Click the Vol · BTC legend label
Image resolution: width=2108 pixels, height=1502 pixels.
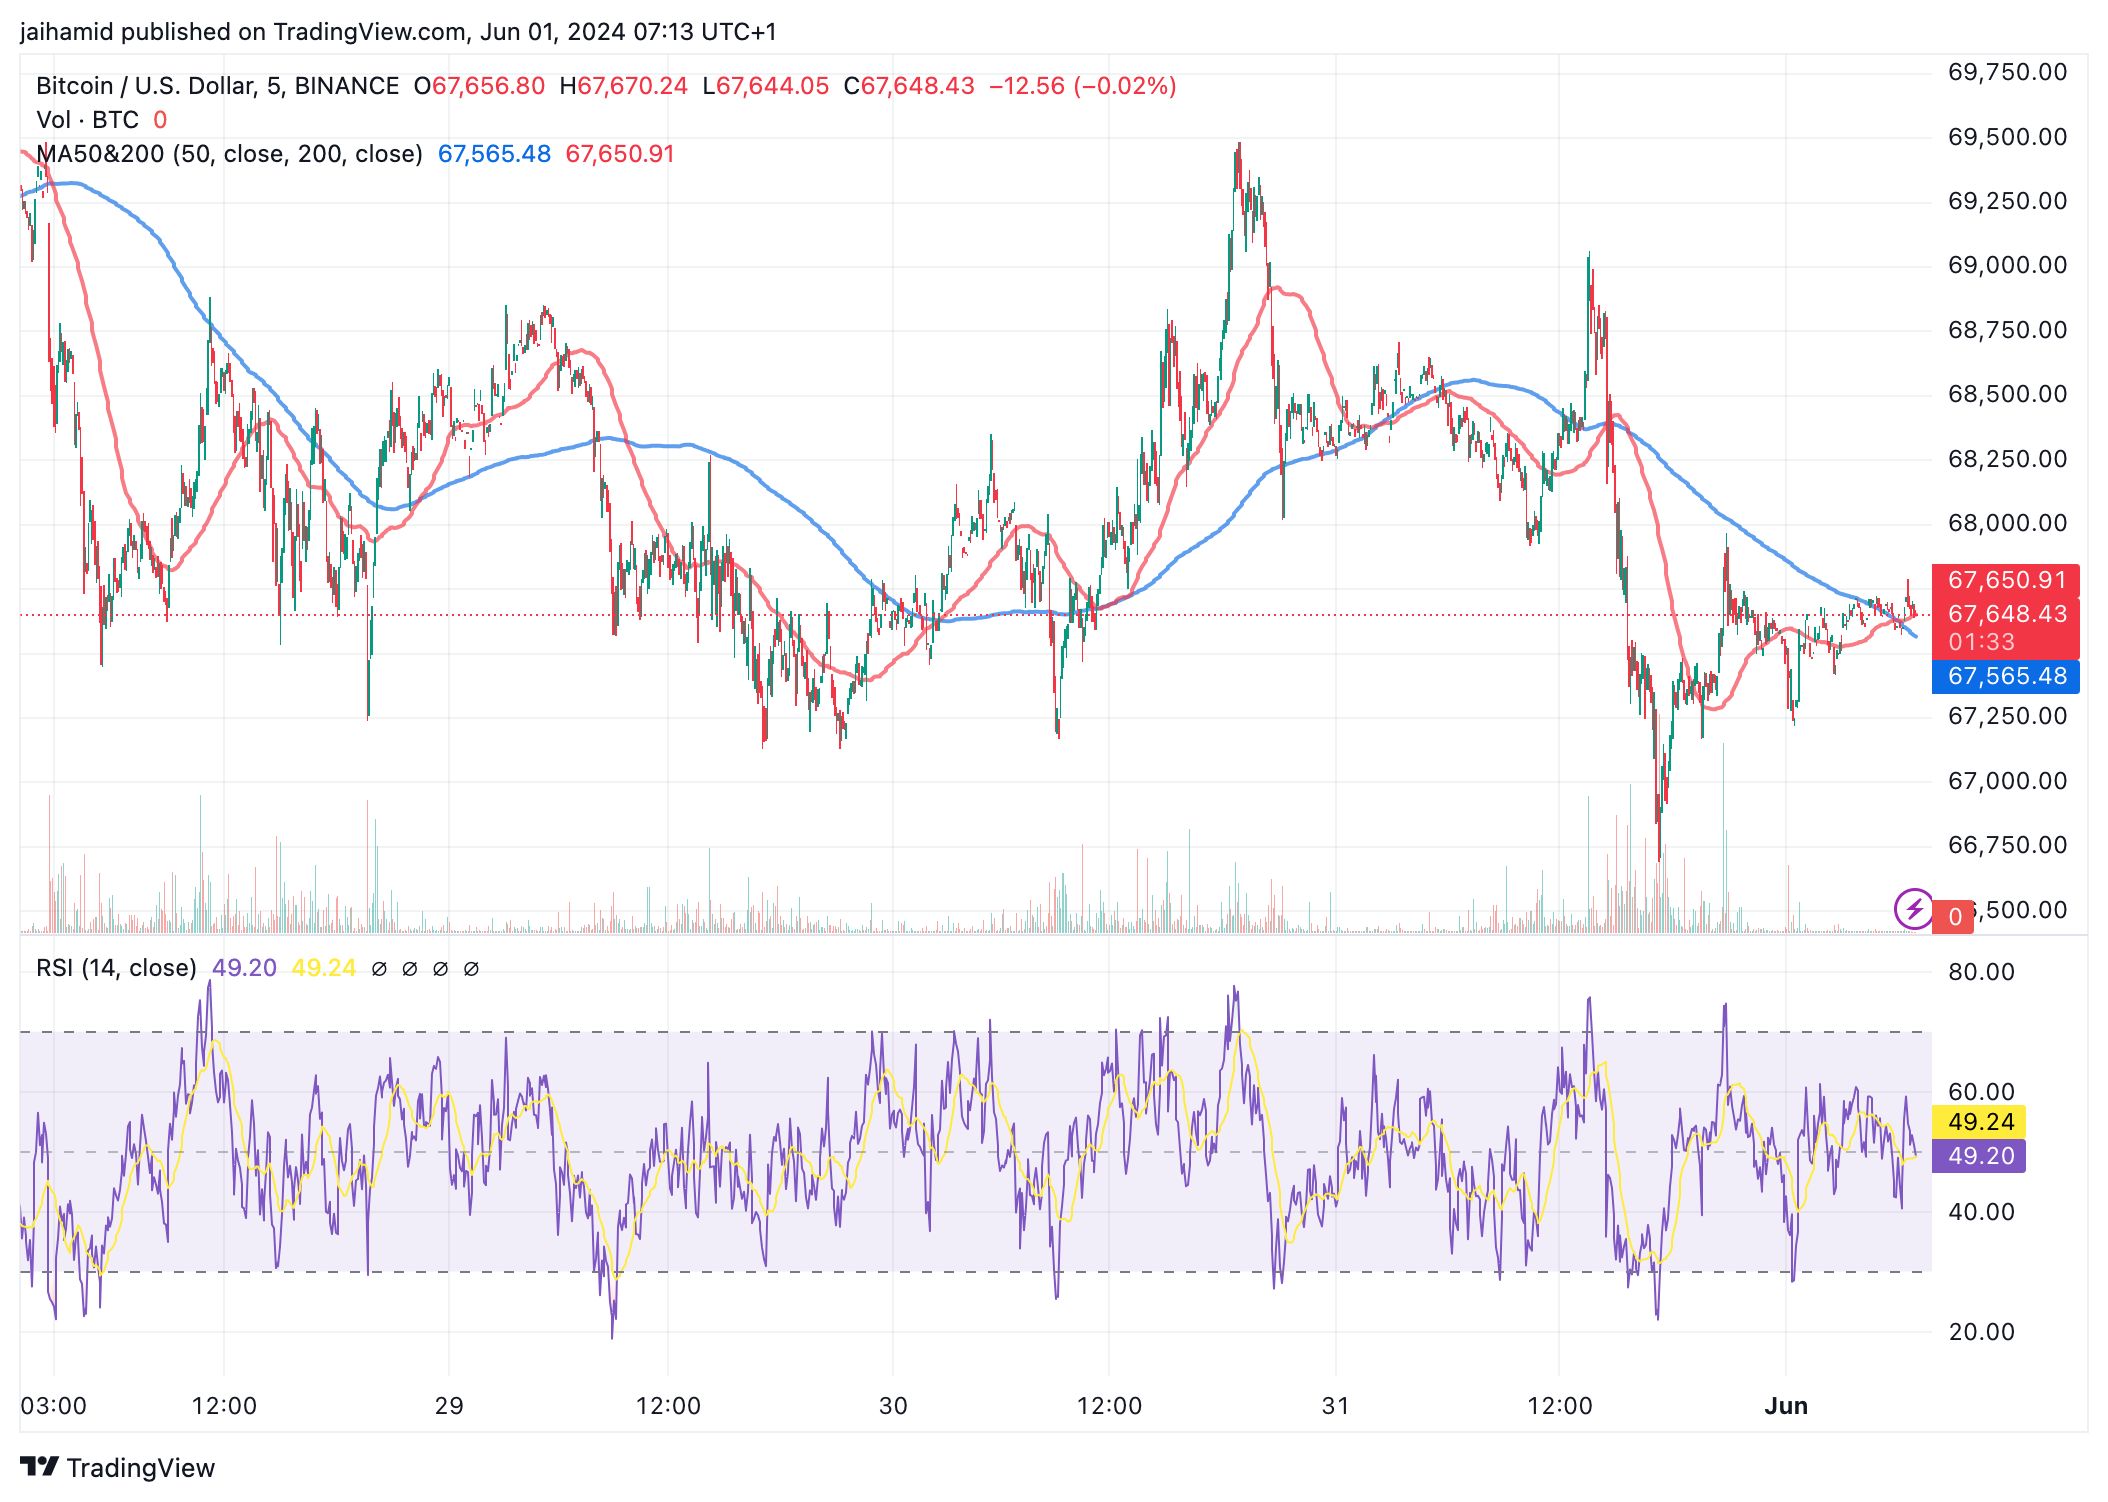[x=87, y=120]
